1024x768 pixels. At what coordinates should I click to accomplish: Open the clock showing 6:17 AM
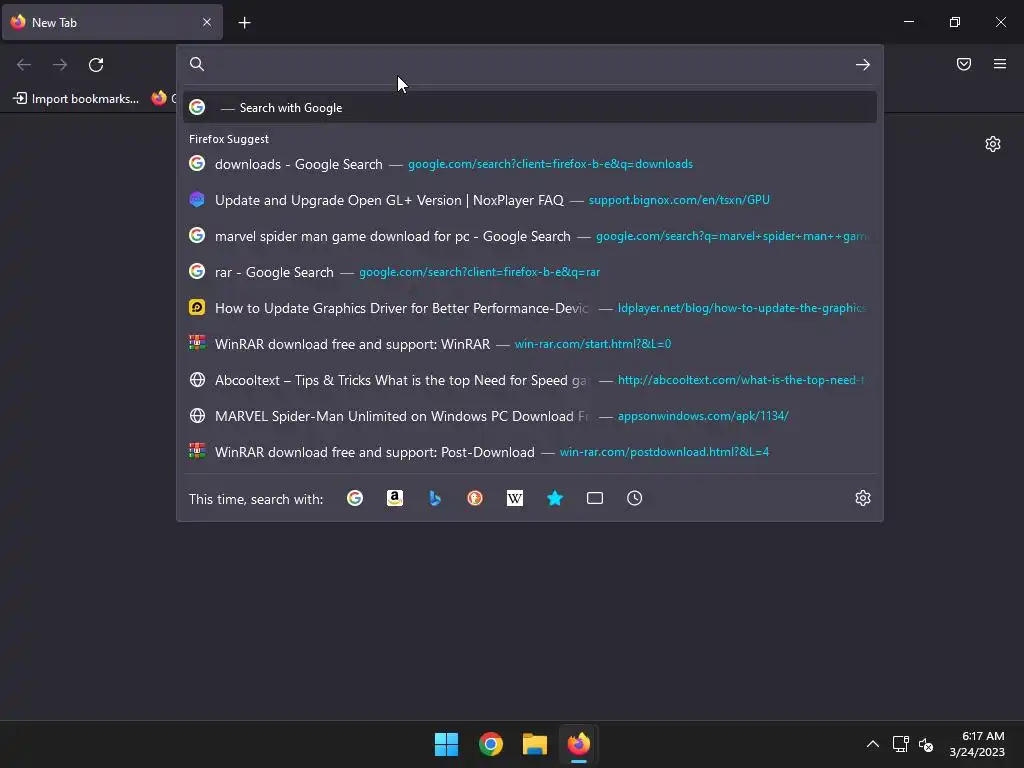[977, 744]
